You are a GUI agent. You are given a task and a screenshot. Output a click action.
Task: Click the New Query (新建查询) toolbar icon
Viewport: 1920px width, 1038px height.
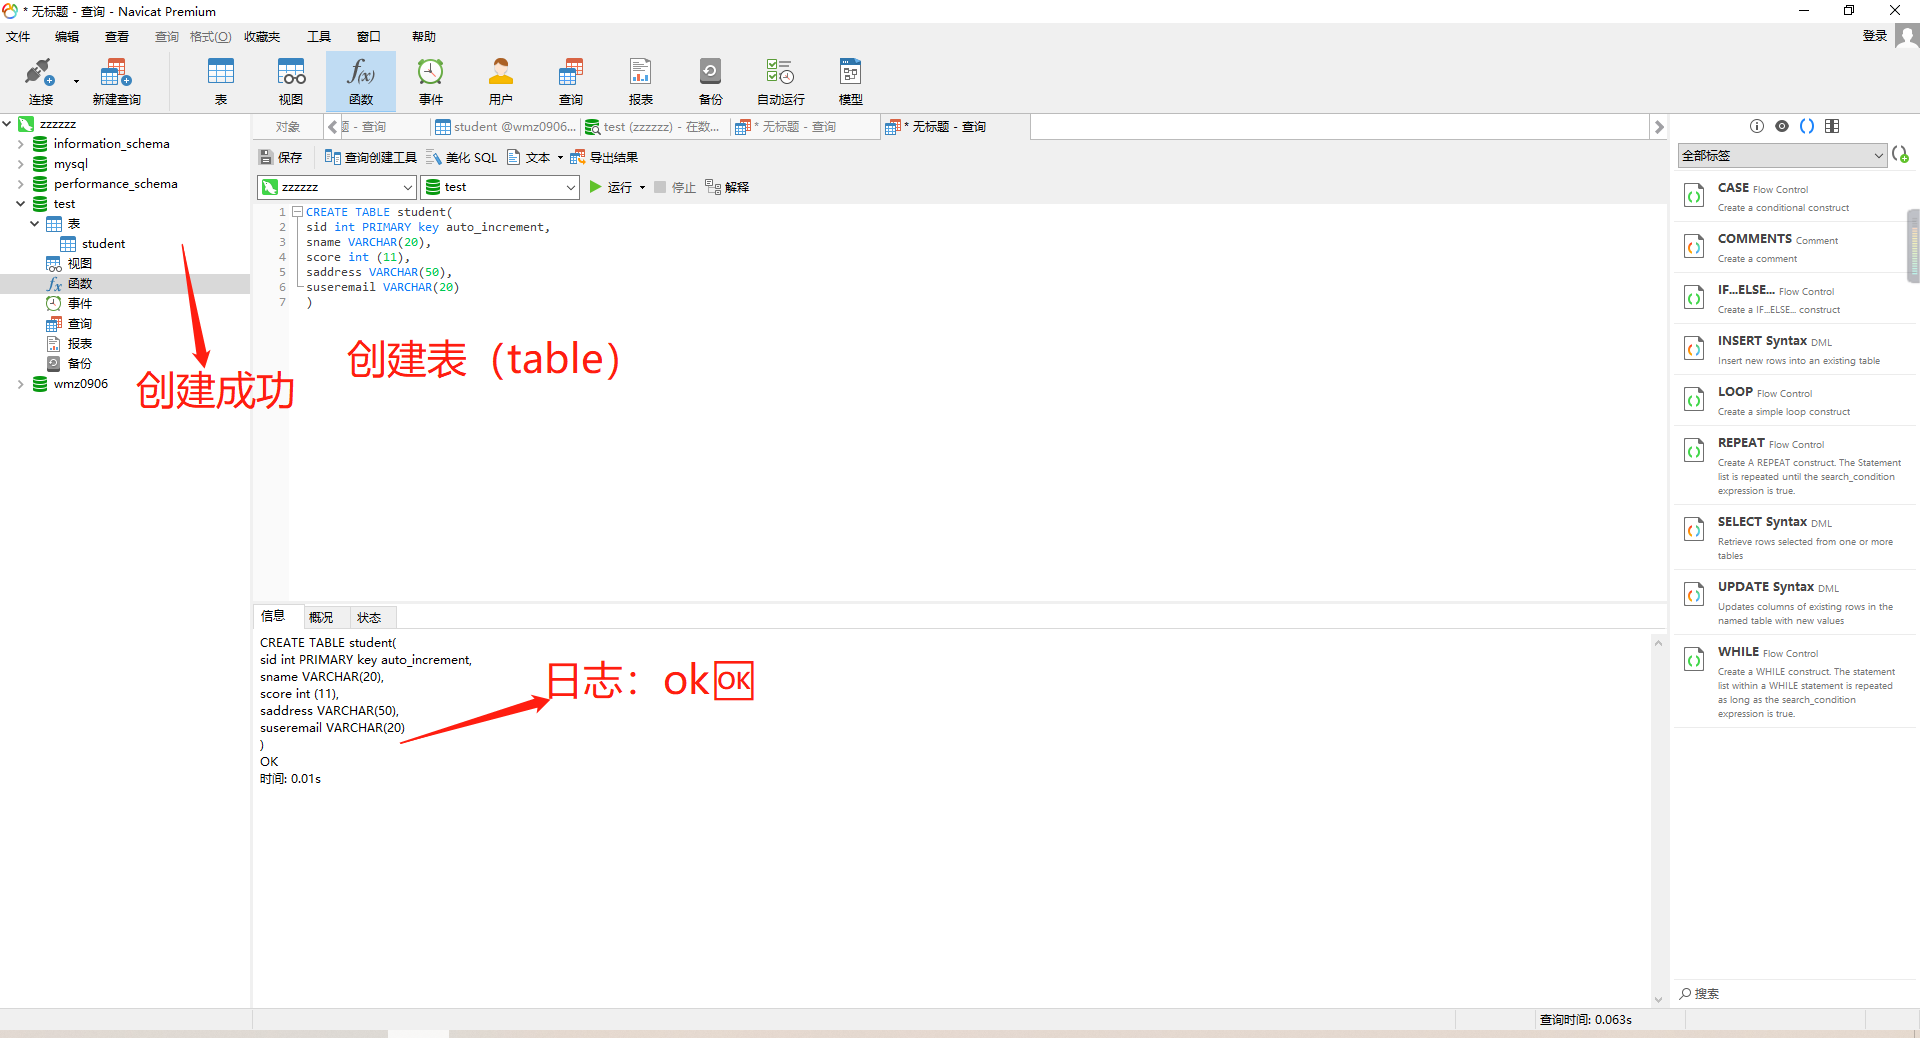pyautogui.click(x=116, y=81)
